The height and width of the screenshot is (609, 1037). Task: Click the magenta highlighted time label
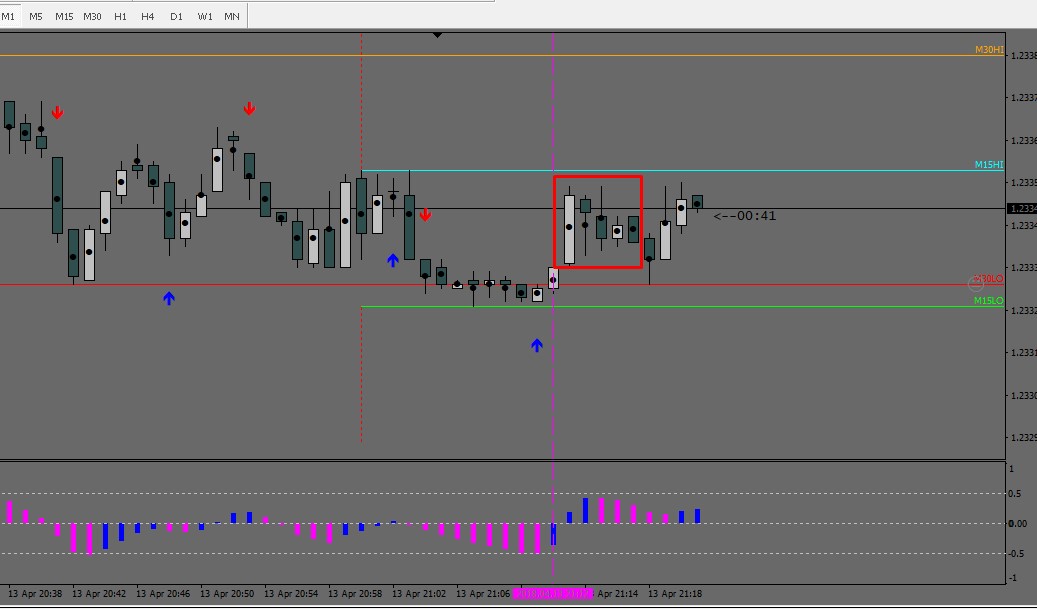[554, 594]
